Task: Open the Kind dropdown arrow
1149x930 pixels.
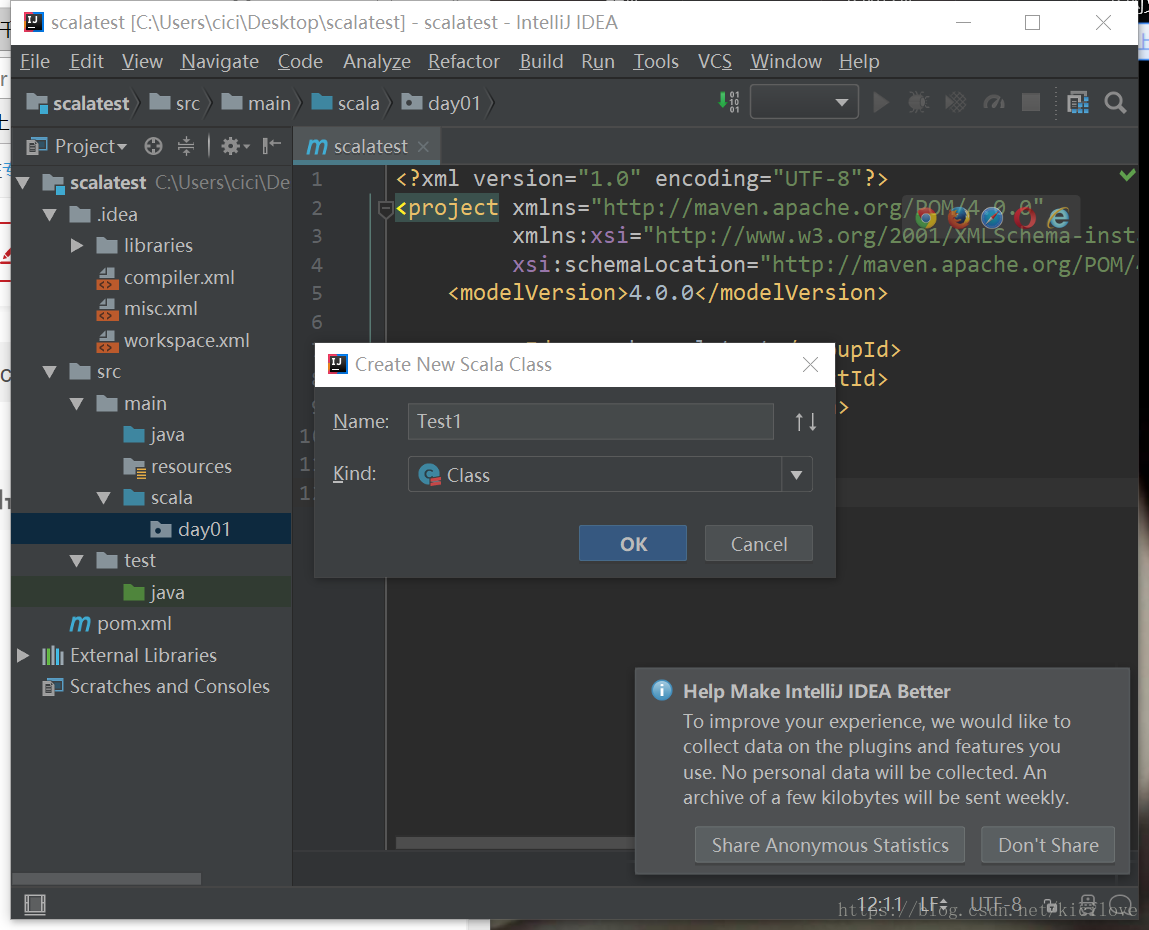Action: 797,475
